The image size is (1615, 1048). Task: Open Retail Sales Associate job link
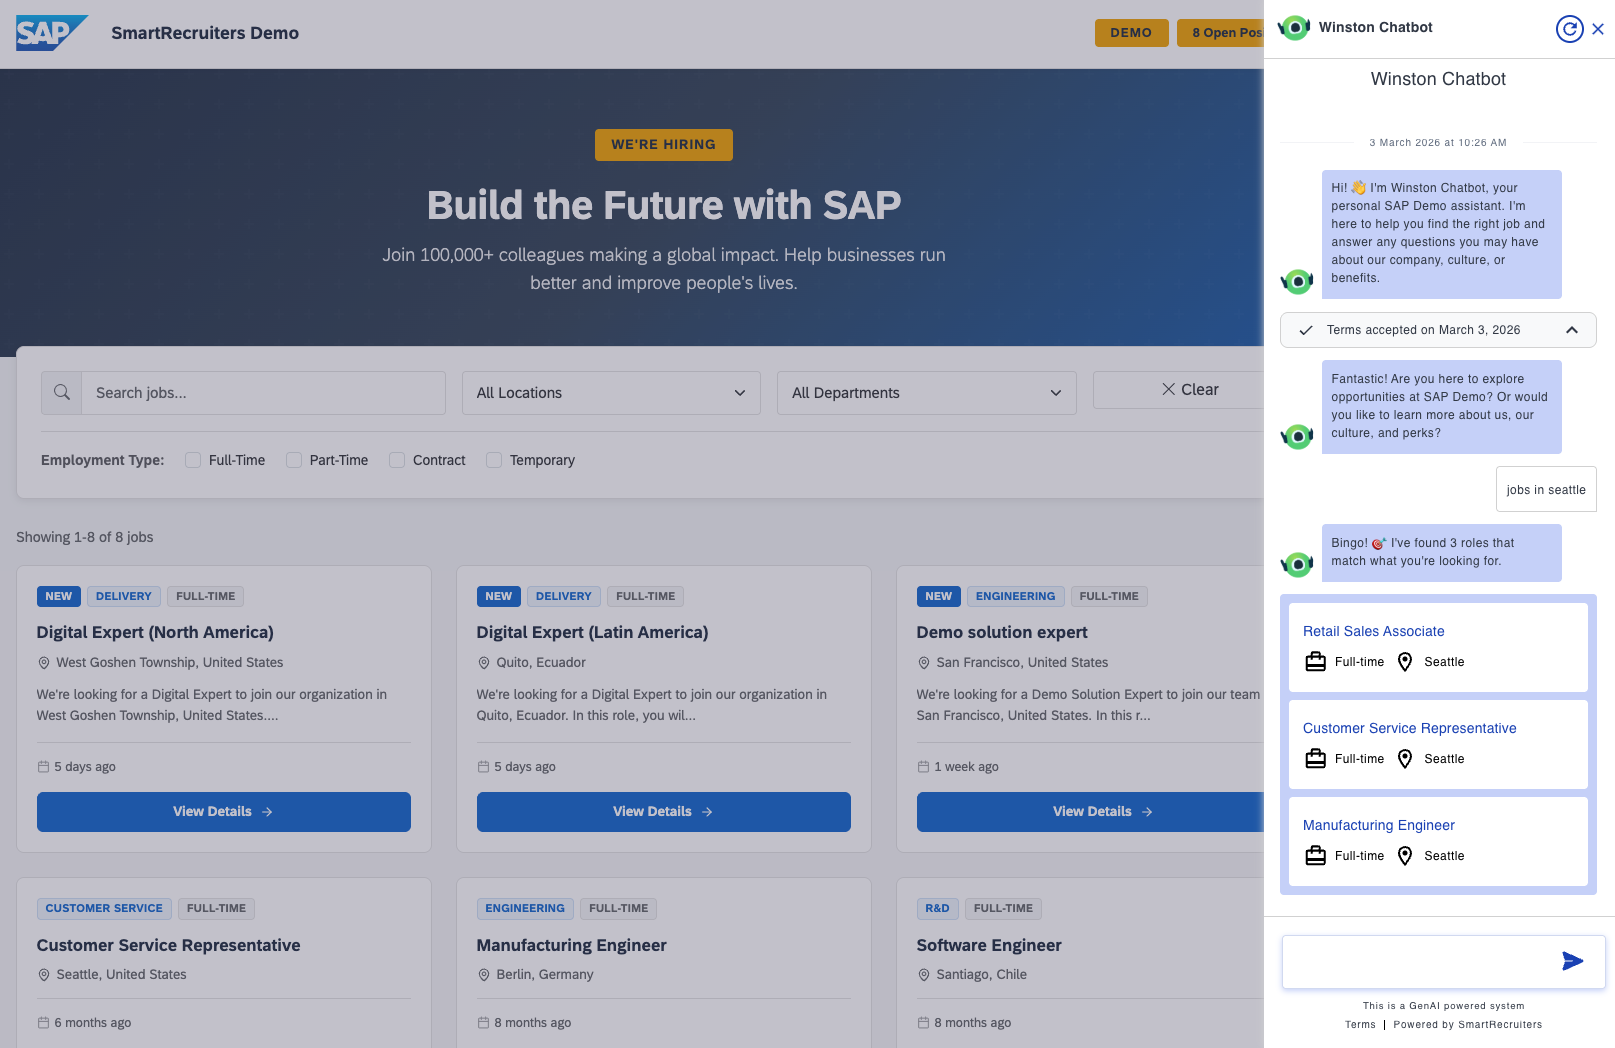coord(1373,631)
